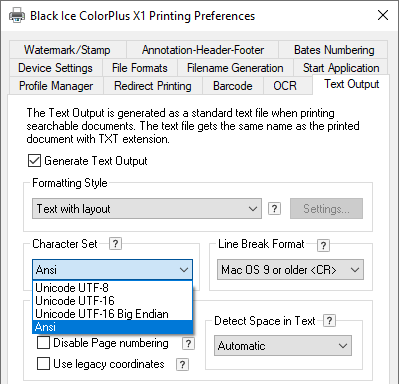Click the Line Break Format help icon
Viewport: 399px width, 384px height.
323,246
